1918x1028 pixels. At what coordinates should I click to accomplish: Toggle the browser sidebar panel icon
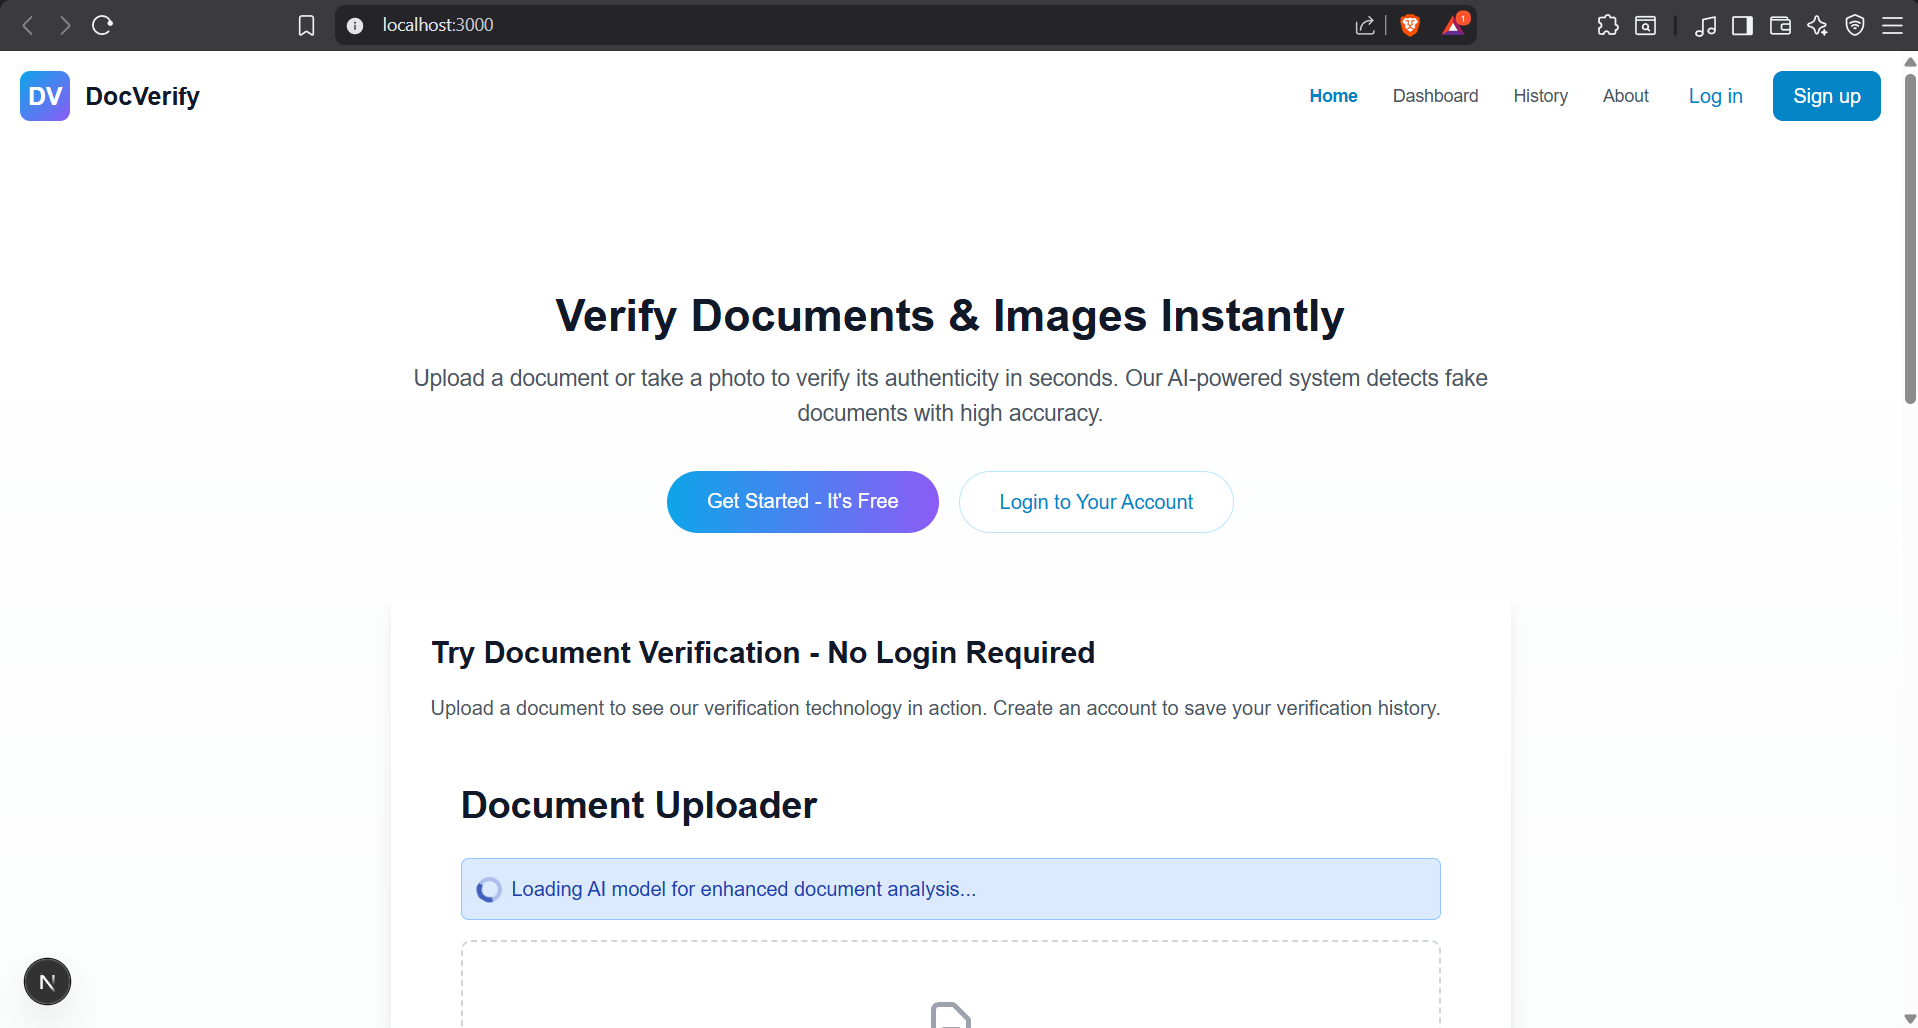(1742, 25)
